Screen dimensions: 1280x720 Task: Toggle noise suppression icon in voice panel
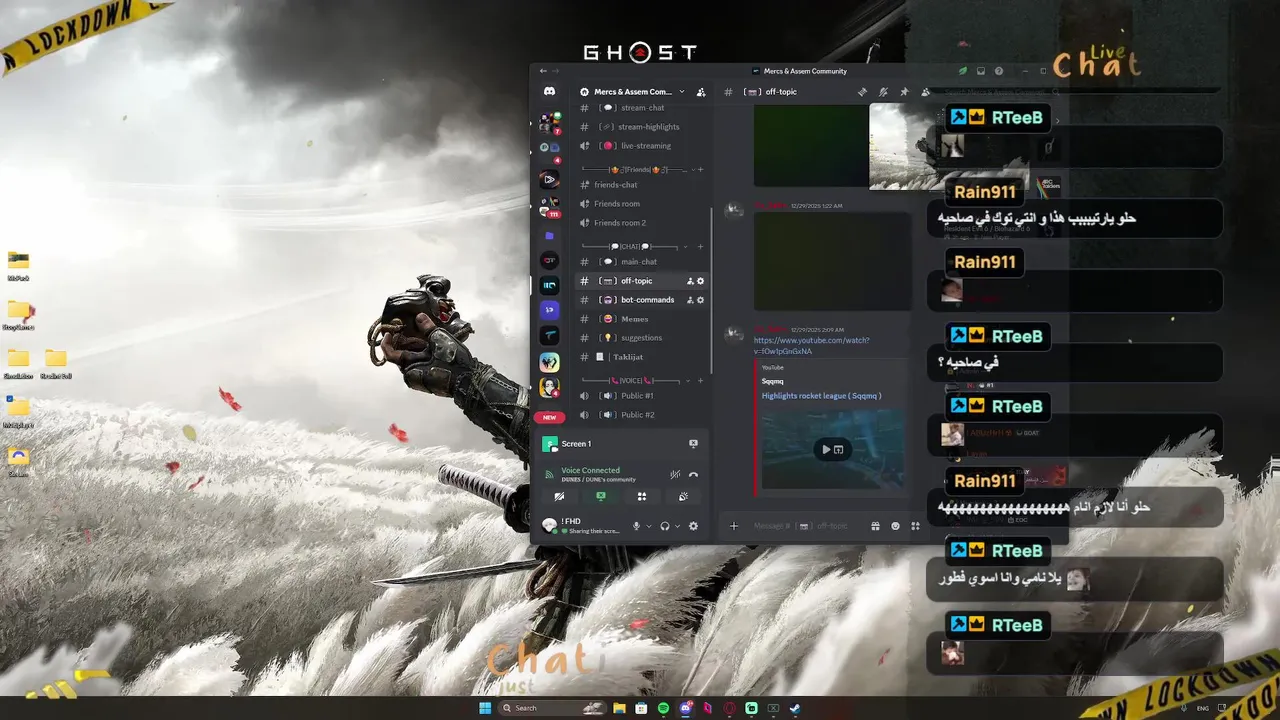pyautogui.click(x=675, y=474)
